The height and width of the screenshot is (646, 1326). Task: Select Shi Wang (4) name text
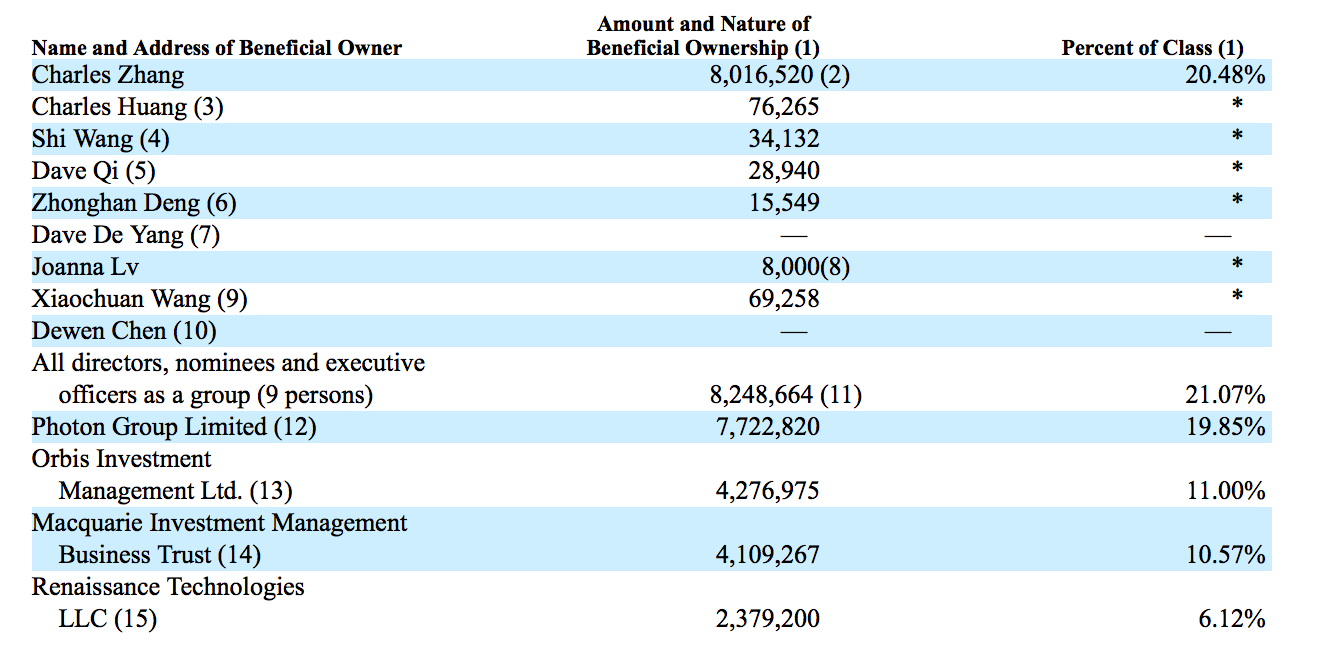101,139
